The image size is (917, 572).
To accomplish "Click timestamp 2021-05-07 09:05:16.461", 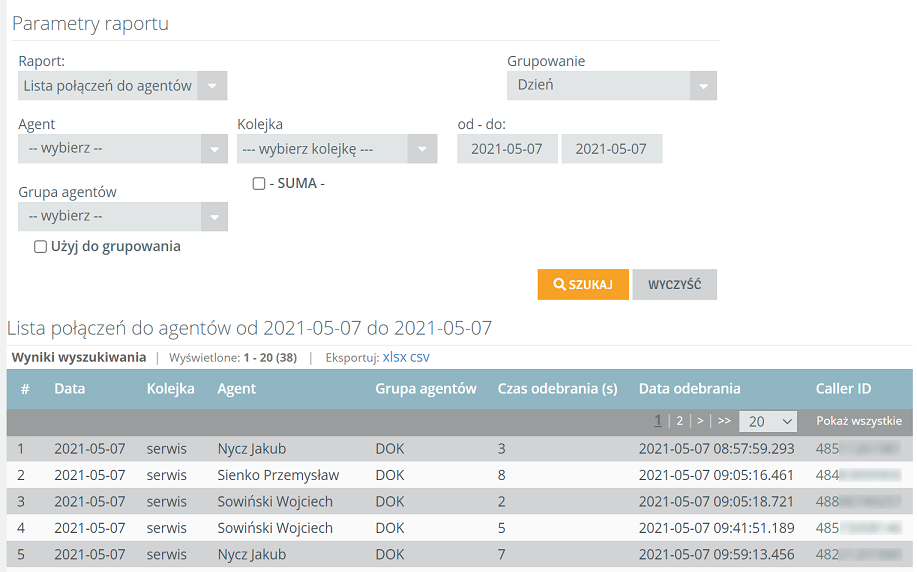I will pyautogui.click(x=716, y=475).
